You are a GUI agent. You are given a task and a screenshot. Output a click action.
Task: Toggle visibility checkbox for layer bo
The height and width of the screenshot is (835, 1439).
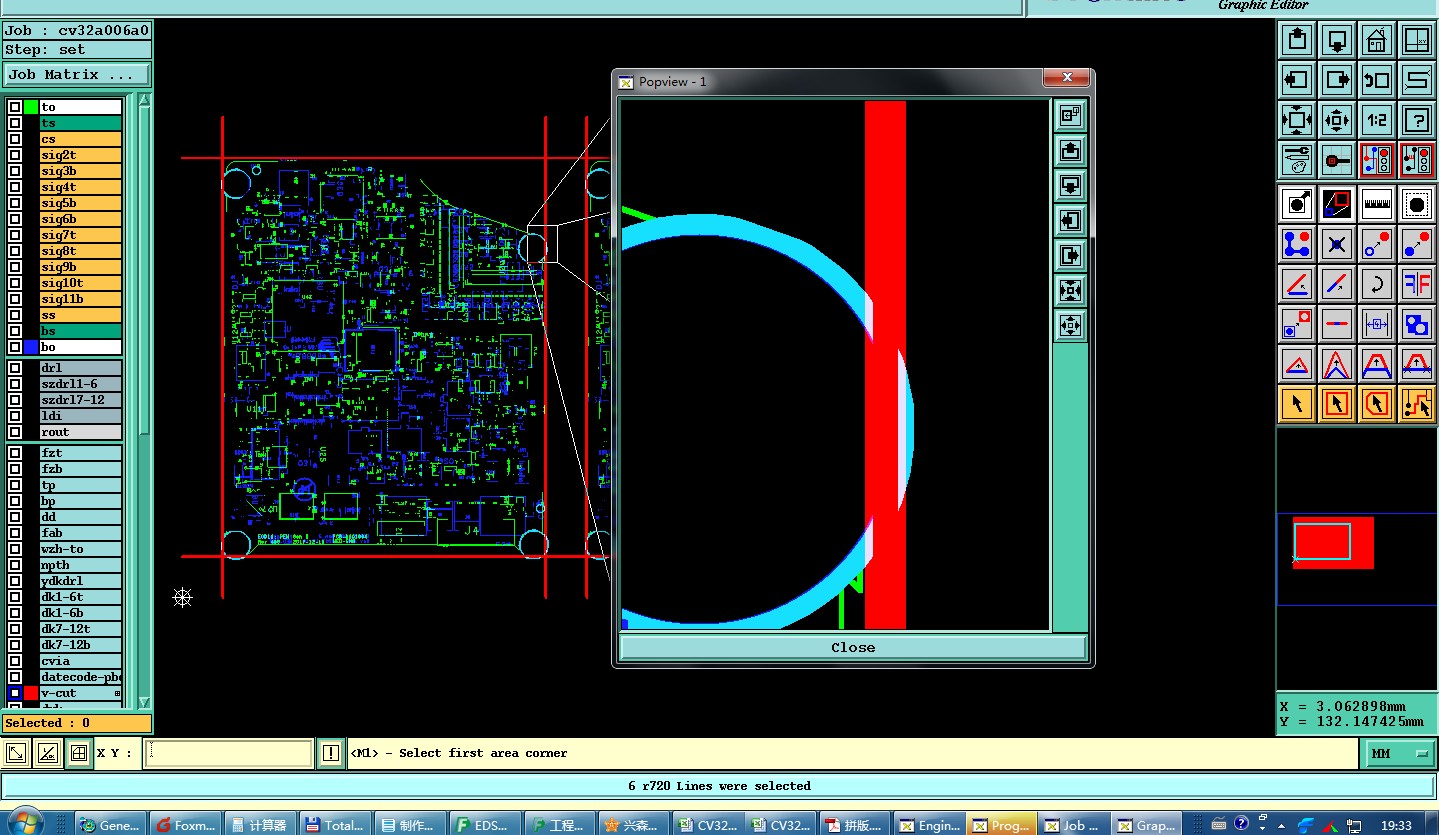tap(15, 347)
